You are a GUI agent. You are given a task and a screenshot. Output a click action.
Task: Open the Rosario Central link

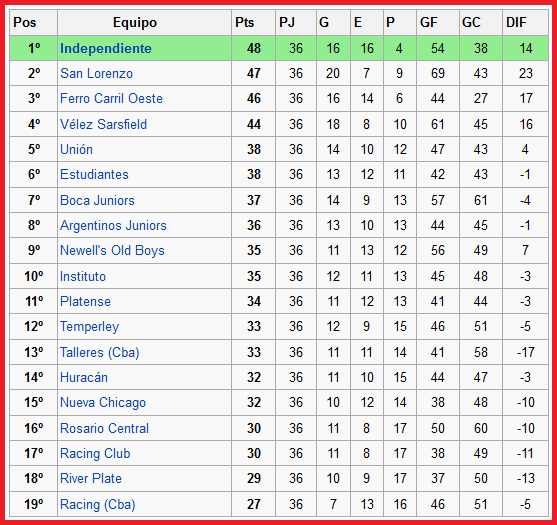point(104,428)
